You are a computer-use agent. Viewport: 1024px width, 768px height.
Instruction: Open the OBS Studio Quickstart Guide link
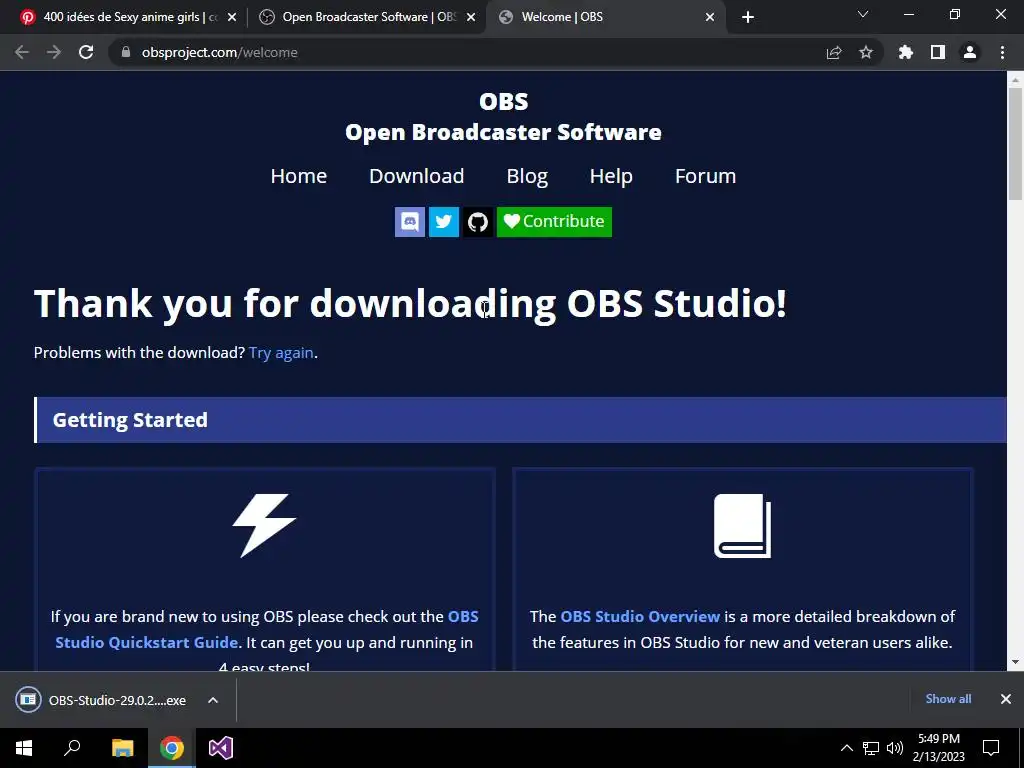point(266,630)
